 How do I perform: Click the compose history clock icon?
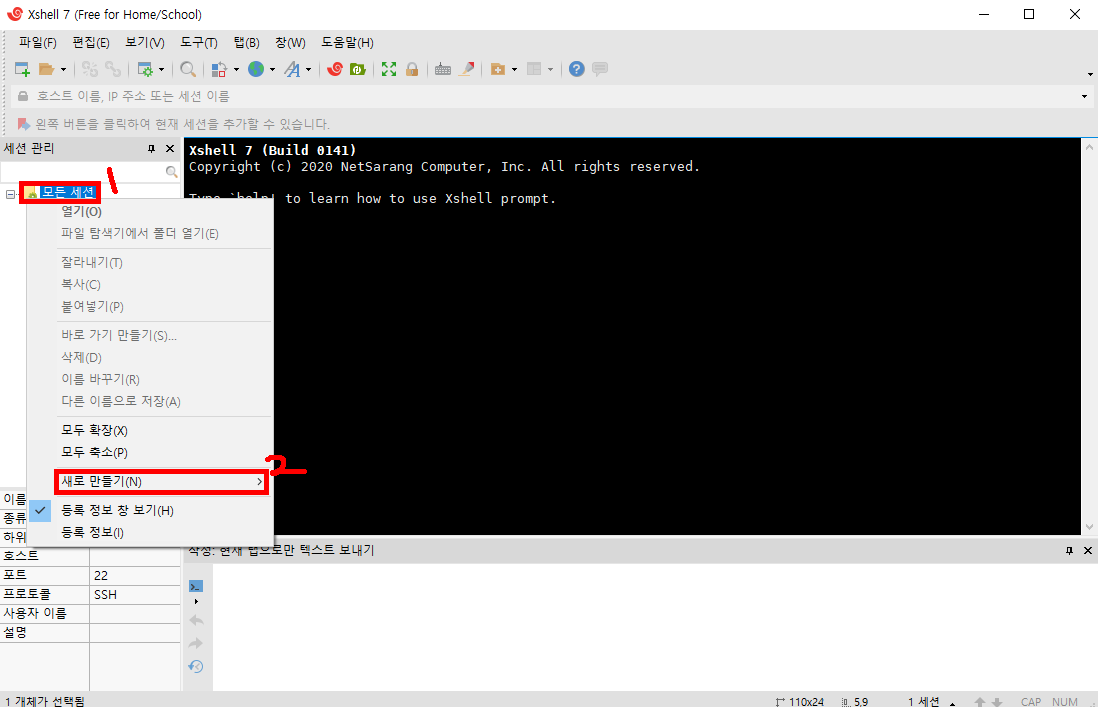click(x=196, y=666)
